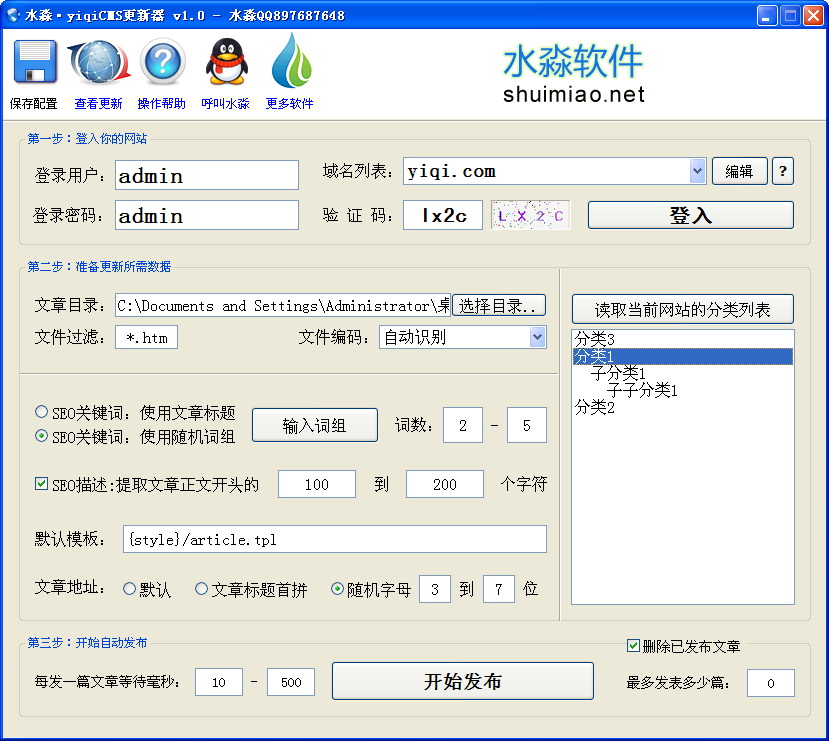Click the 登入 button

click(690, 215)
